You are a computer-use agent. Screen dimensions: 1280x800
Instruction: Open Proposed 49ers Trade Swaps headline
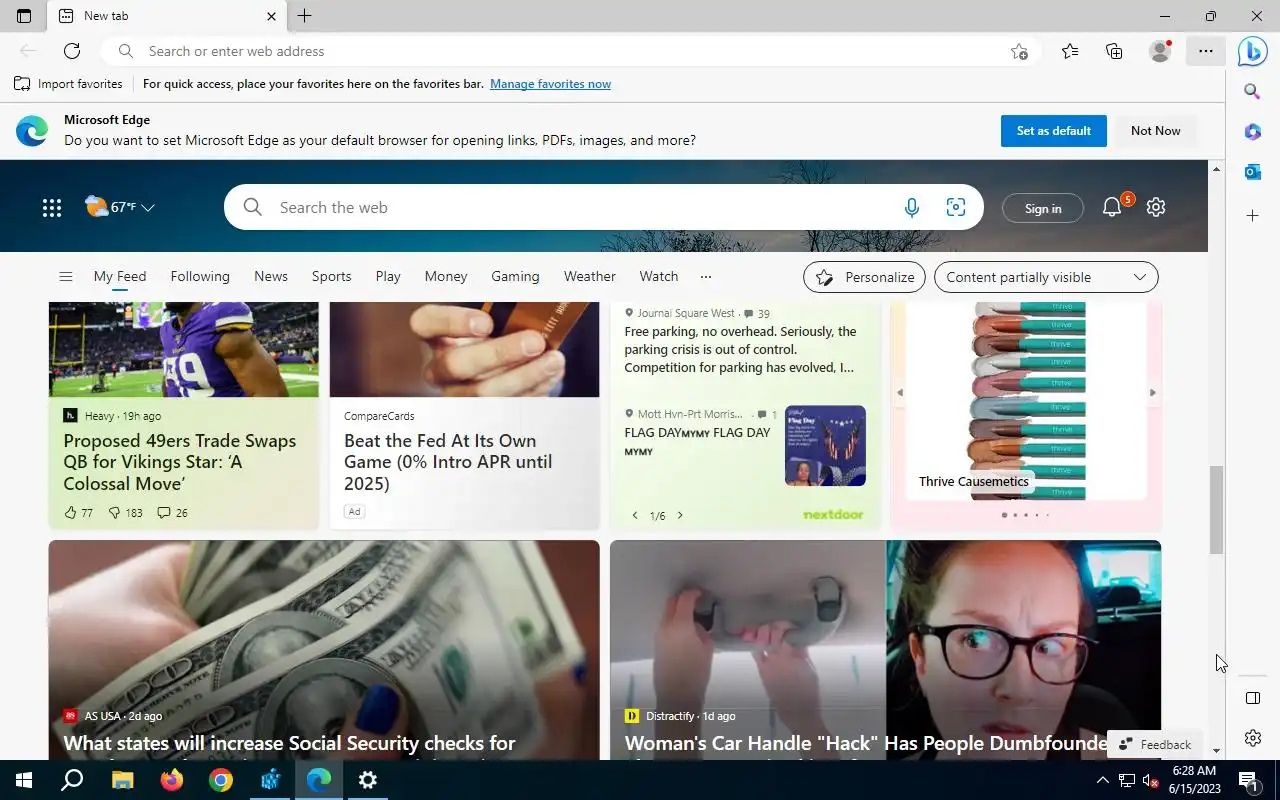180,462
